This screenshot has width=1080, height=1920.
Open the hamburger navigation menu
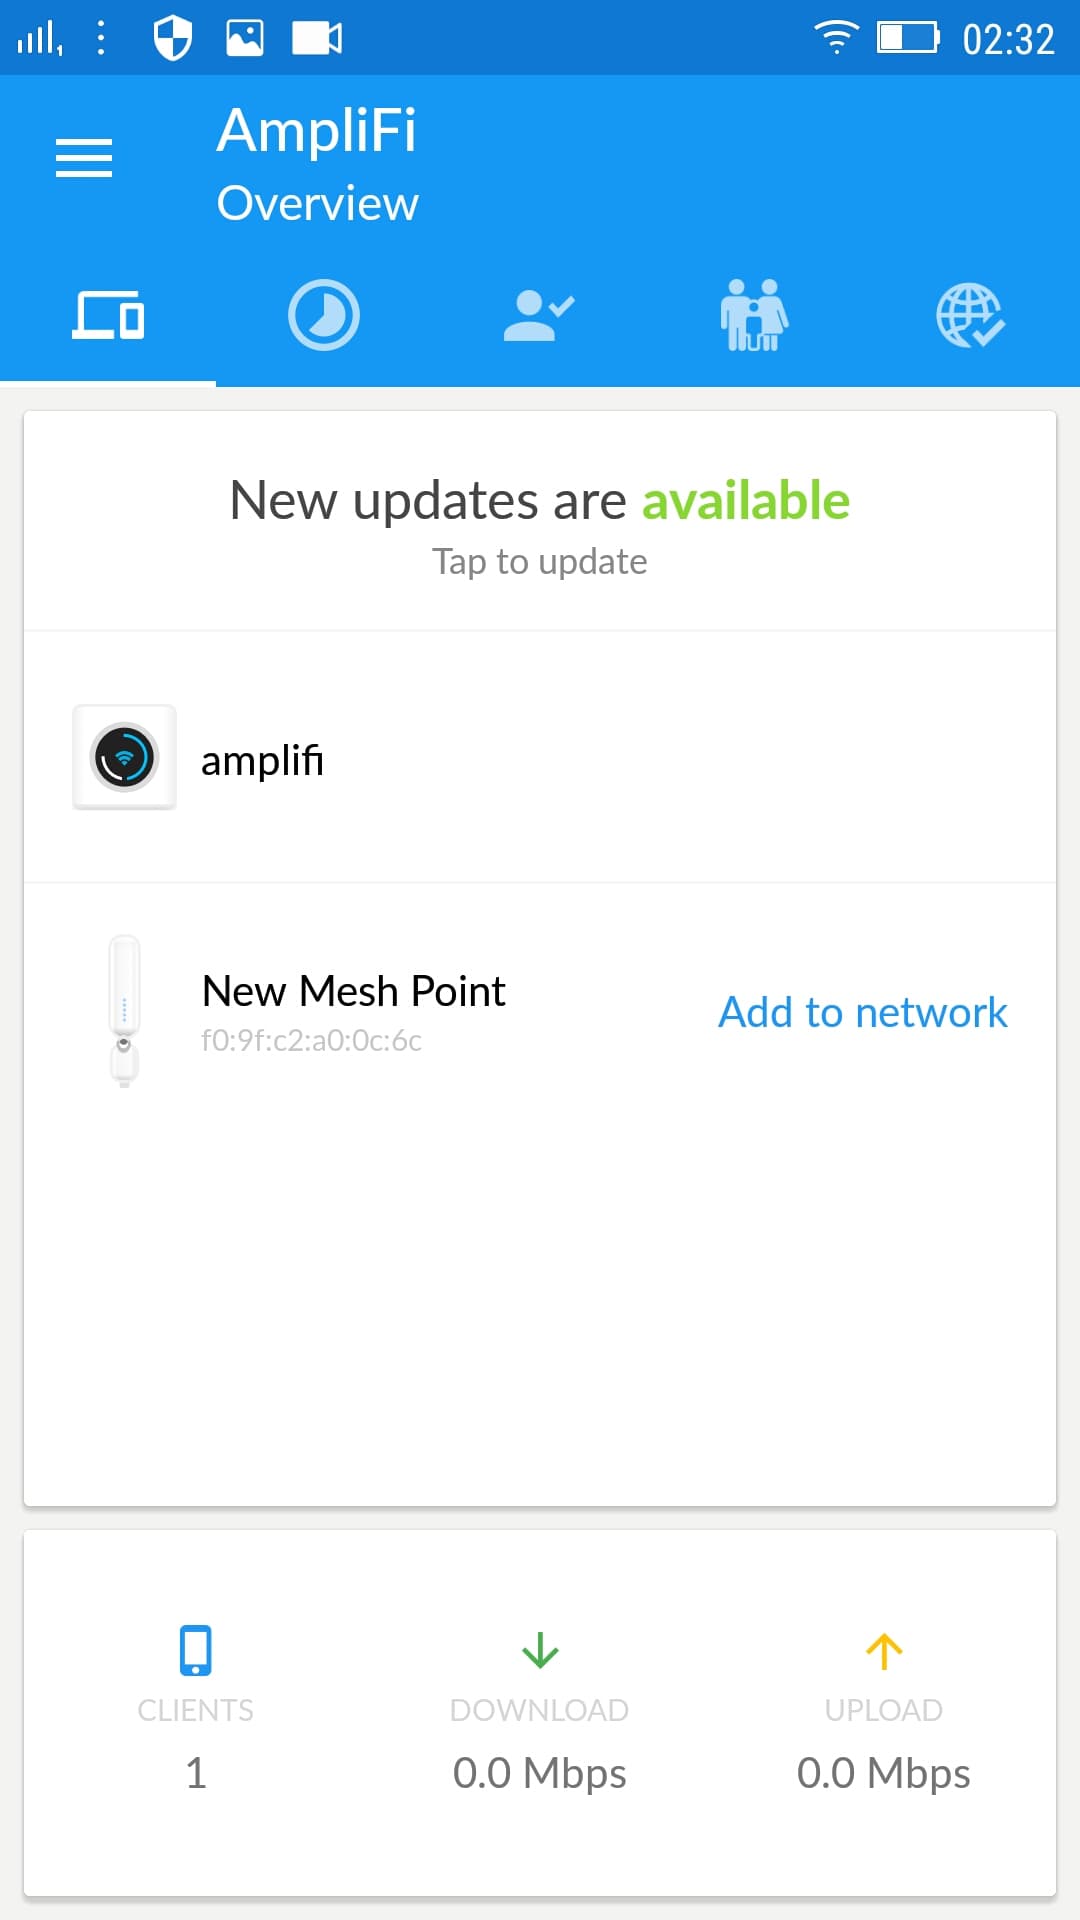tap(84, 158)
